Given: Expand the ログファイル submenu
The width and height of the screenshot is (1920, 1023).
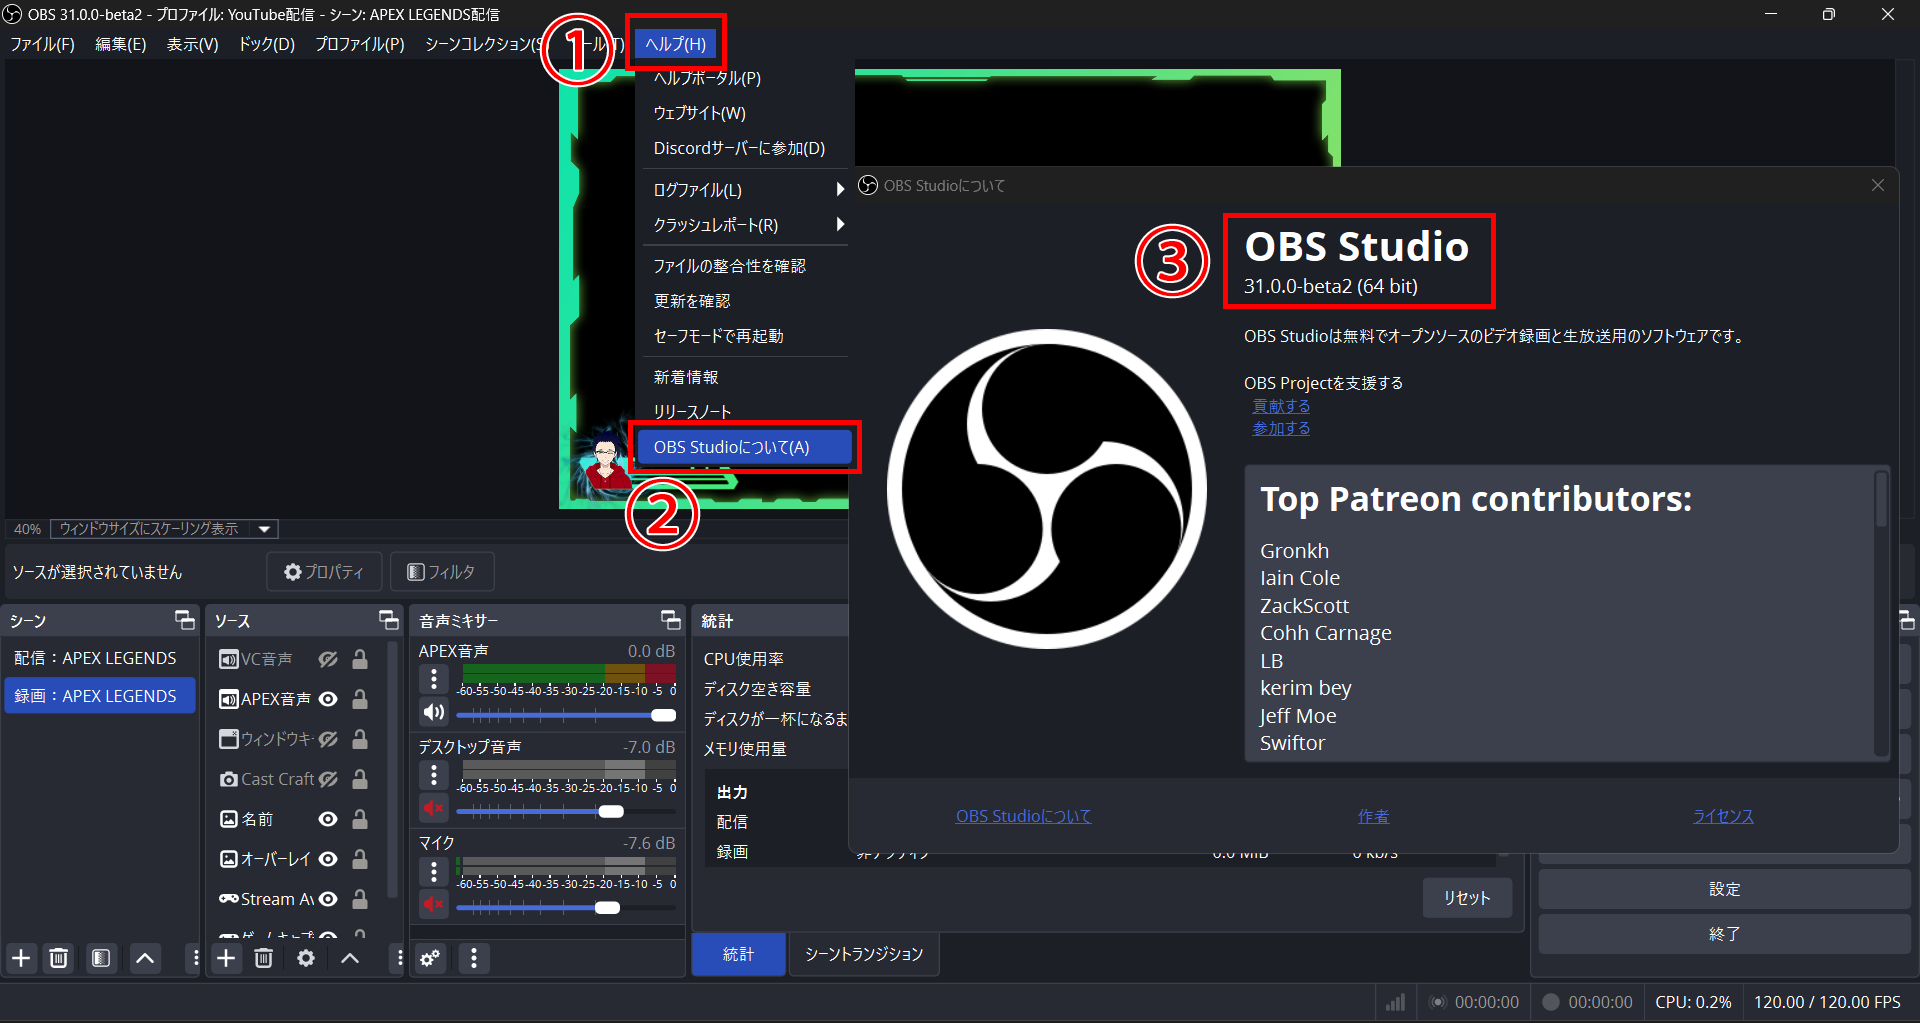Looking at the screenshot, I should pyautogui.click(x=744, y=190).
